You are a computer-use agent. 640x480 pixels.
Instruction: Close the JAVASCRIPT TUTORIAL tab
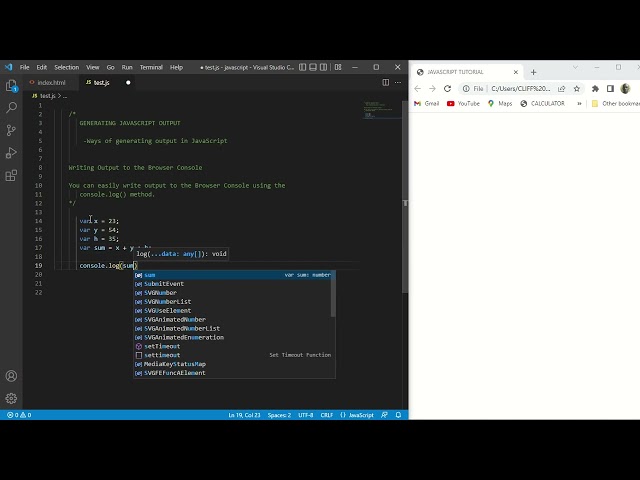[x=516, y=72]
